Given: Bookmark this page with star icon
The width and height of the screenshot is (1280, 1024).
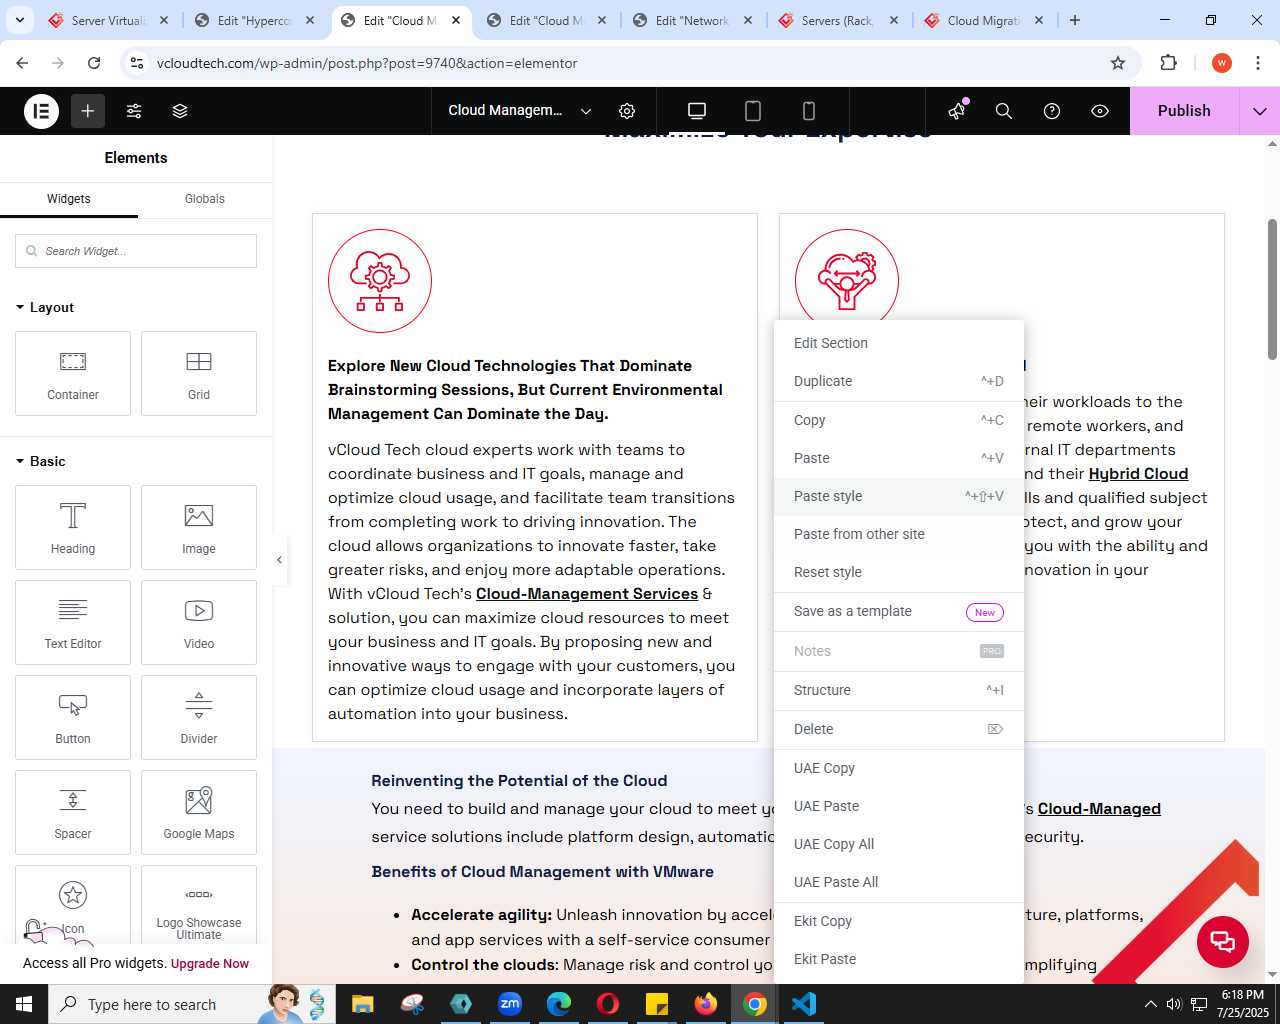Looking at the screenshot, I should point(1118,63).
